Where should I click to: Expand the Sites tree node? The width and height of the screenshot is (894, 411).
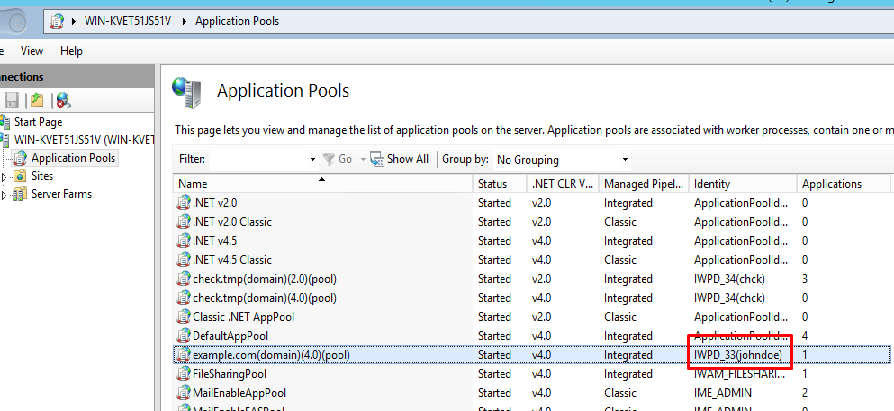pos(5,176)
